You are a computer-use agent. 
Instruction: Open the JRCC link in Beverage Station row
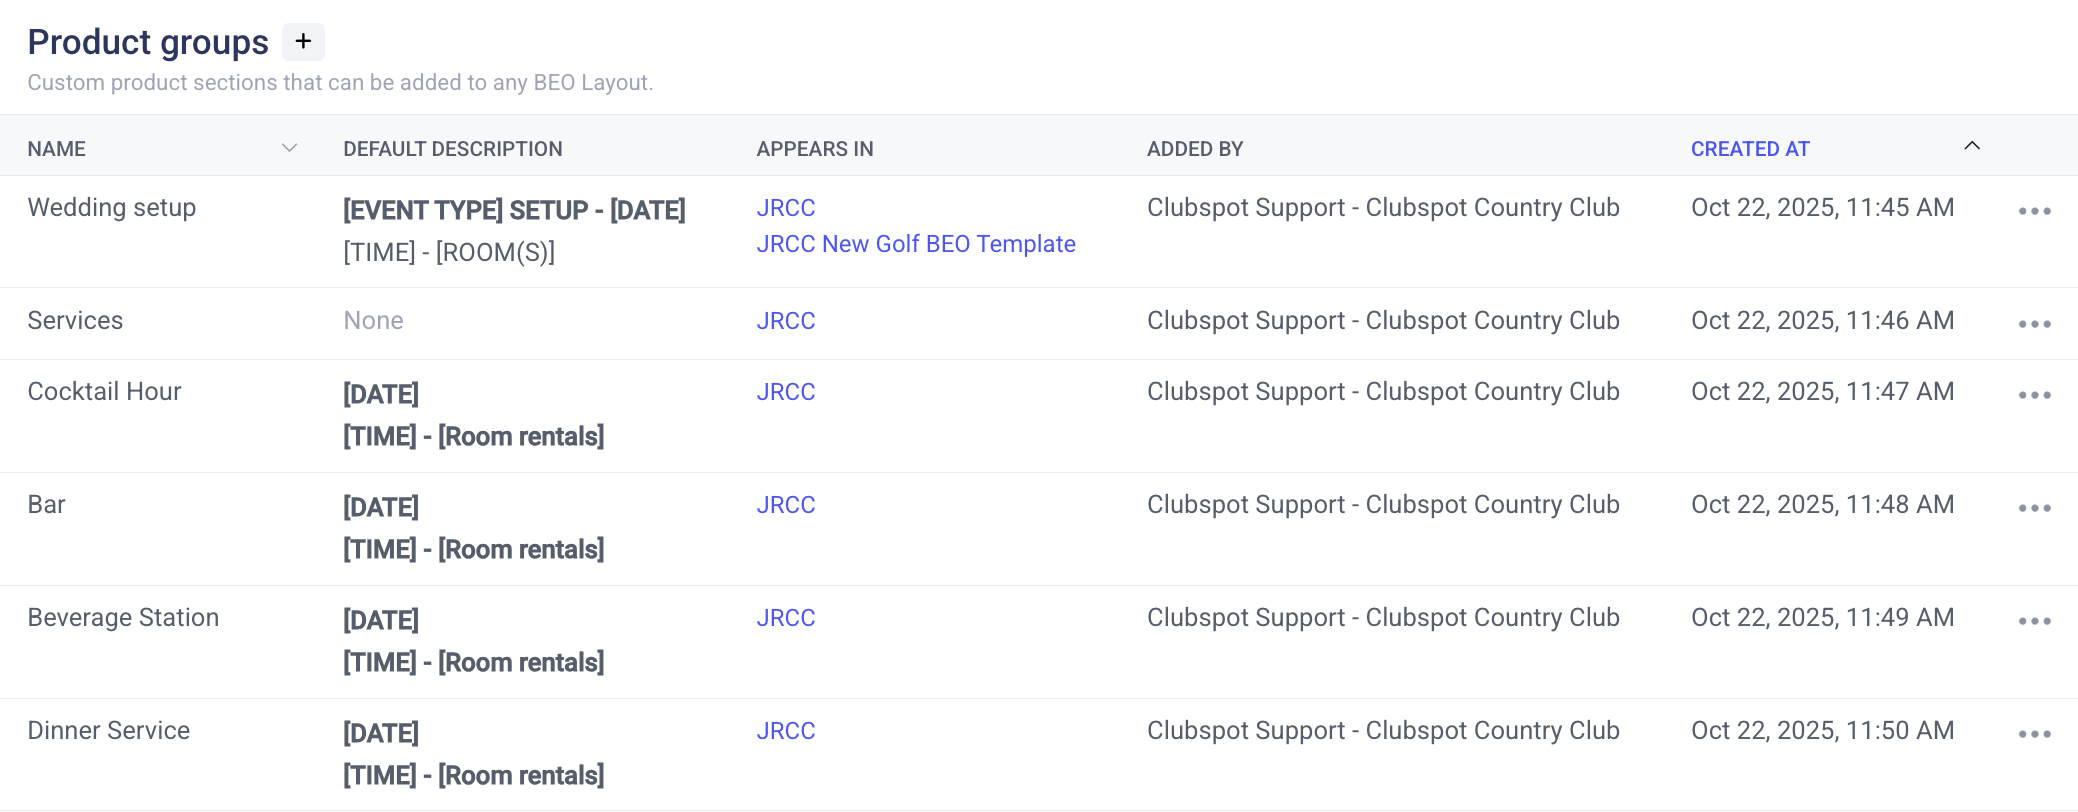[786, 618]
